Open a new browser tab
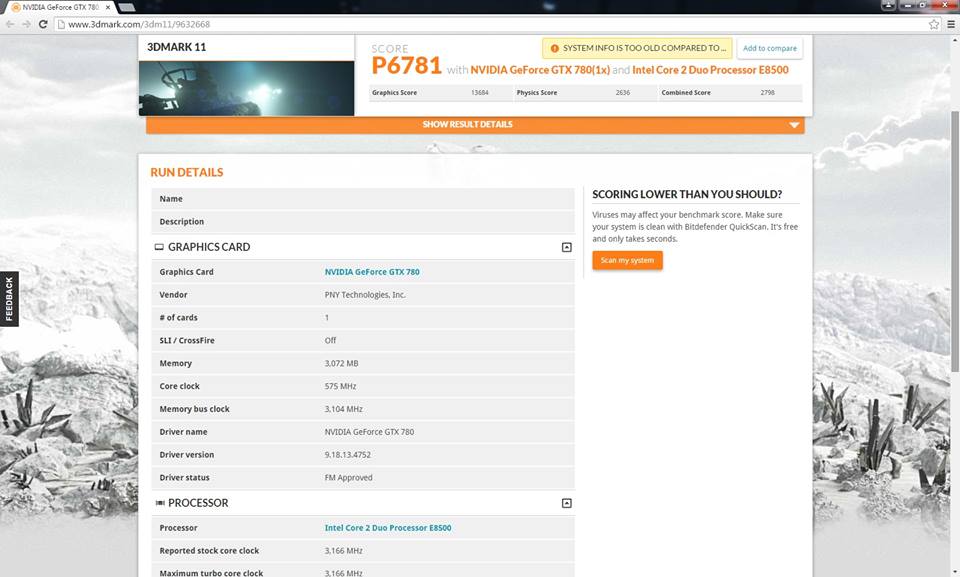Image resolution: width=960 pixels, height=577 pixels. [127, 7]
